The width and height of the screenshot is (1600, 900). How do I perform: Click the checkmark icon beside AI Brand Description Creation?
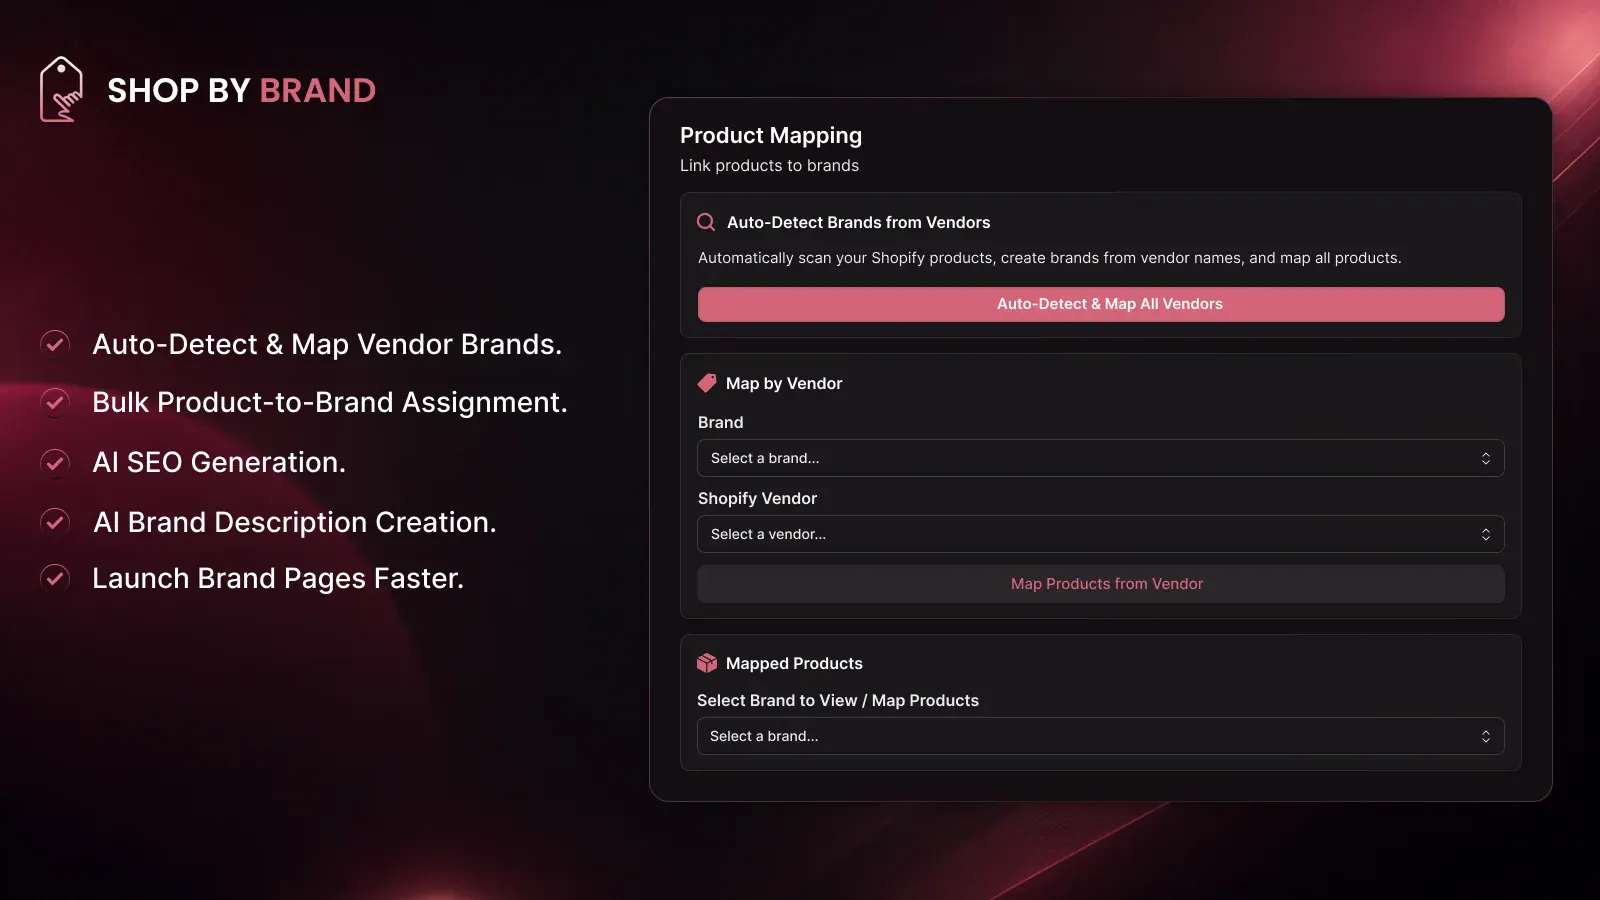coord(55,522)
